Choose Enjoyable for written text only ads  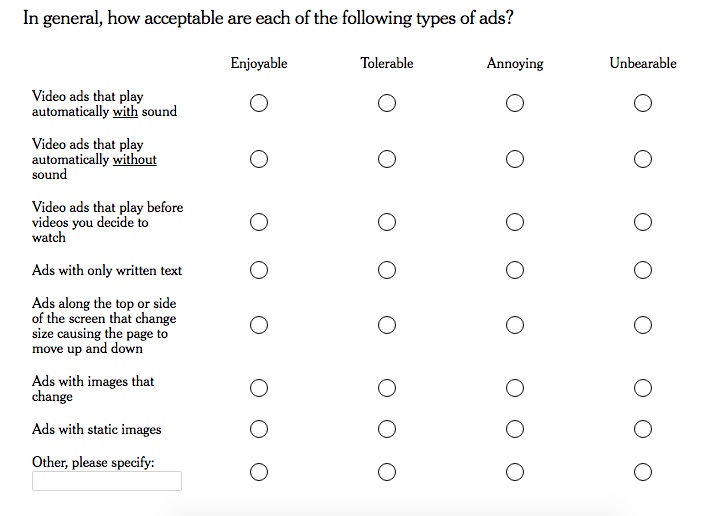[259, 270]
